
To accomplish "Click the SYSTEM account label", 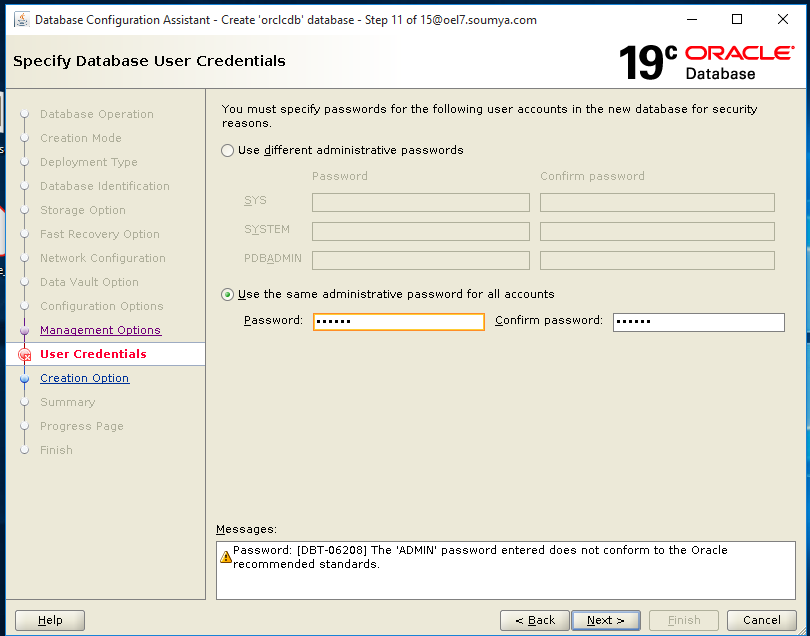I will 267,229.
